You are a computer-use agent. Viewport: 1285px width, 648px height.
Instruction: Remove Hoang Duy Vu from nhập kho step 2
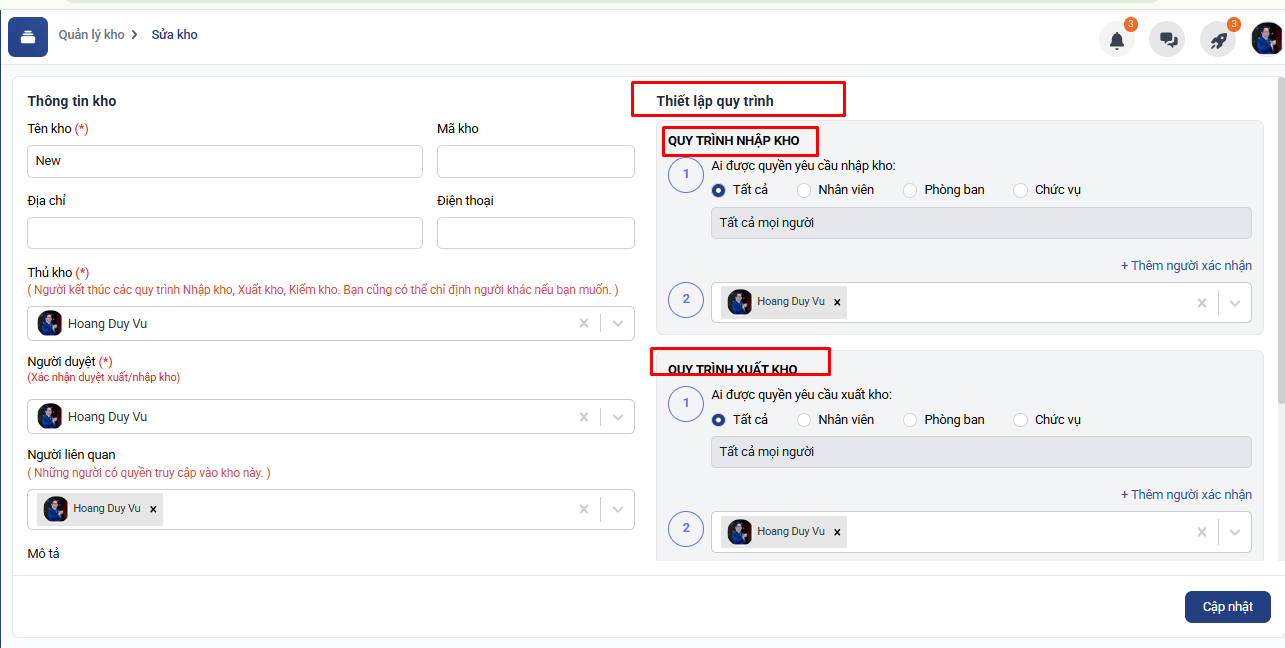pyautogui.click(x=837, y=302)
